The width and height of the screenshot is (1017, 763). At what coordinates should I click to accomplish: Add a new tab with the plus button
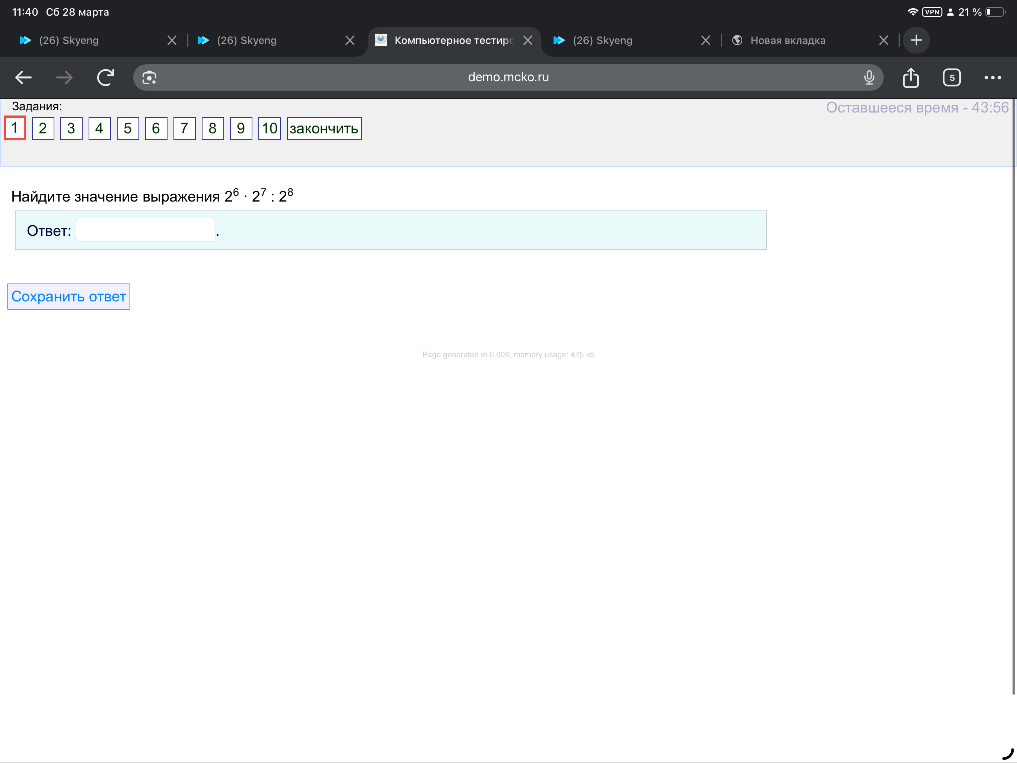point(916,40)
